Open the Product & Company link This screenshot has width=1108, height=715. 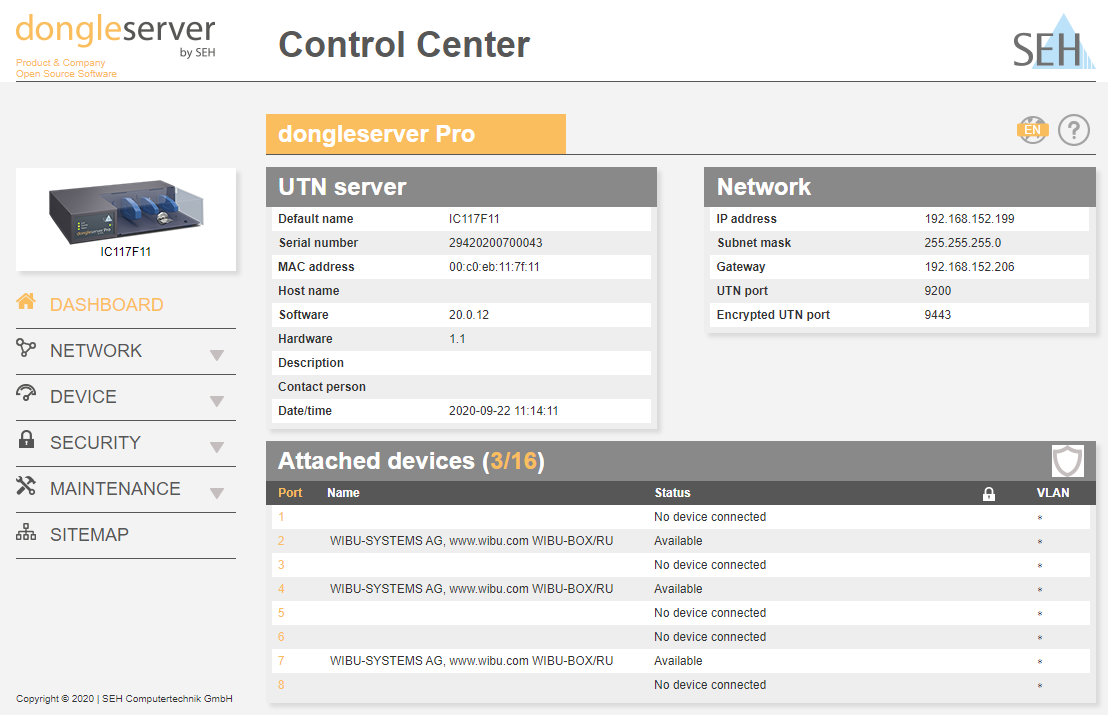click(x=60, y=63)
